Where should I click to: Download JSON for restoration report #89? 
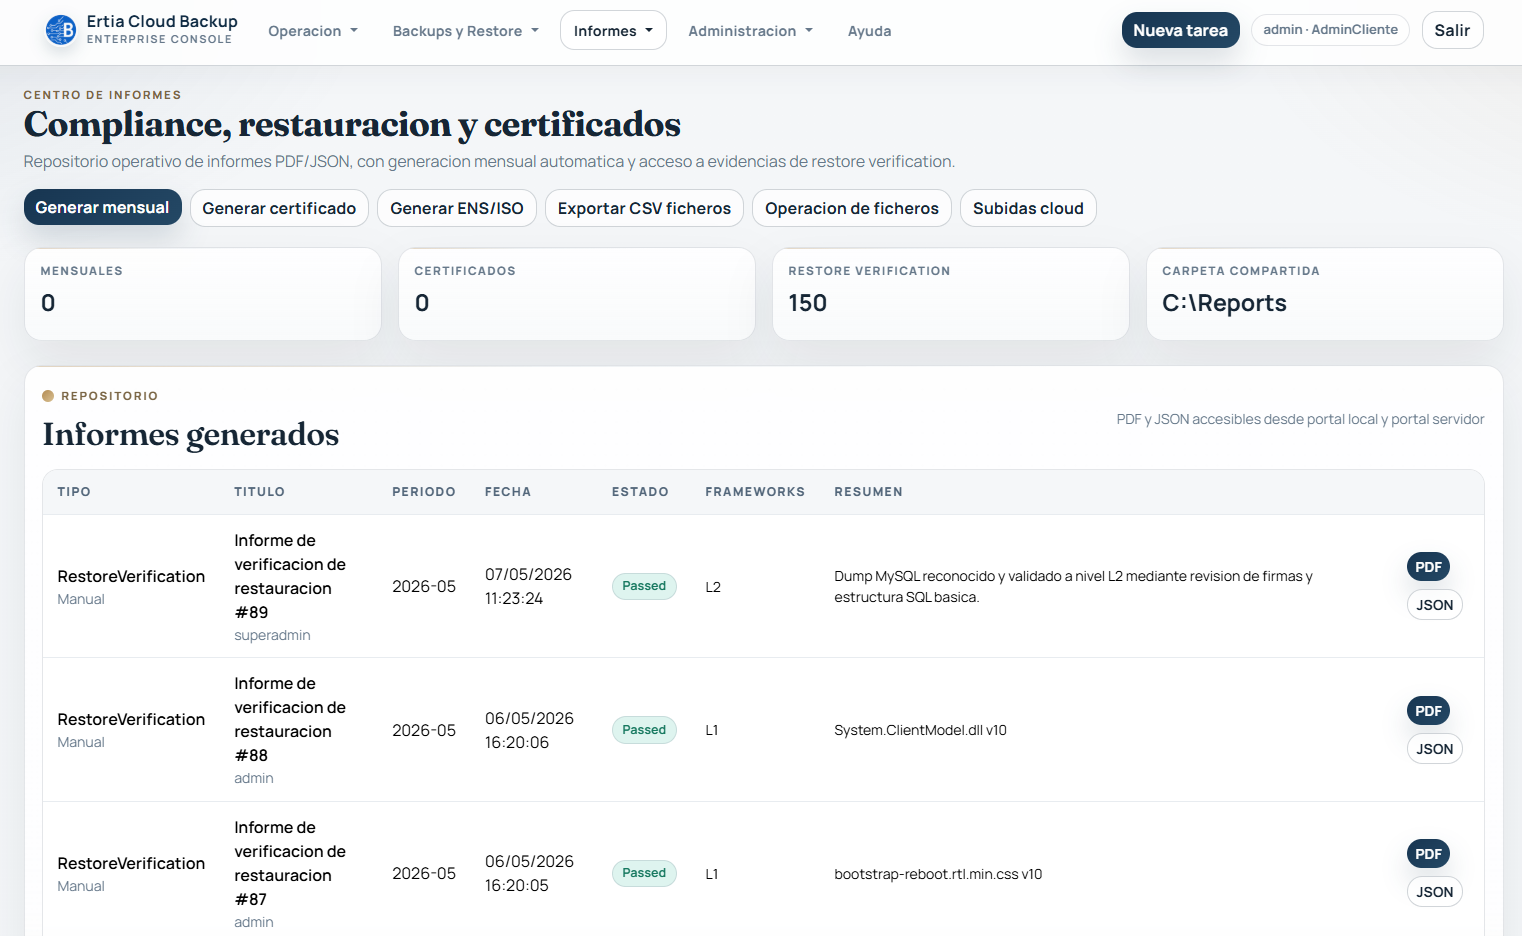[x=1434, y=605]
